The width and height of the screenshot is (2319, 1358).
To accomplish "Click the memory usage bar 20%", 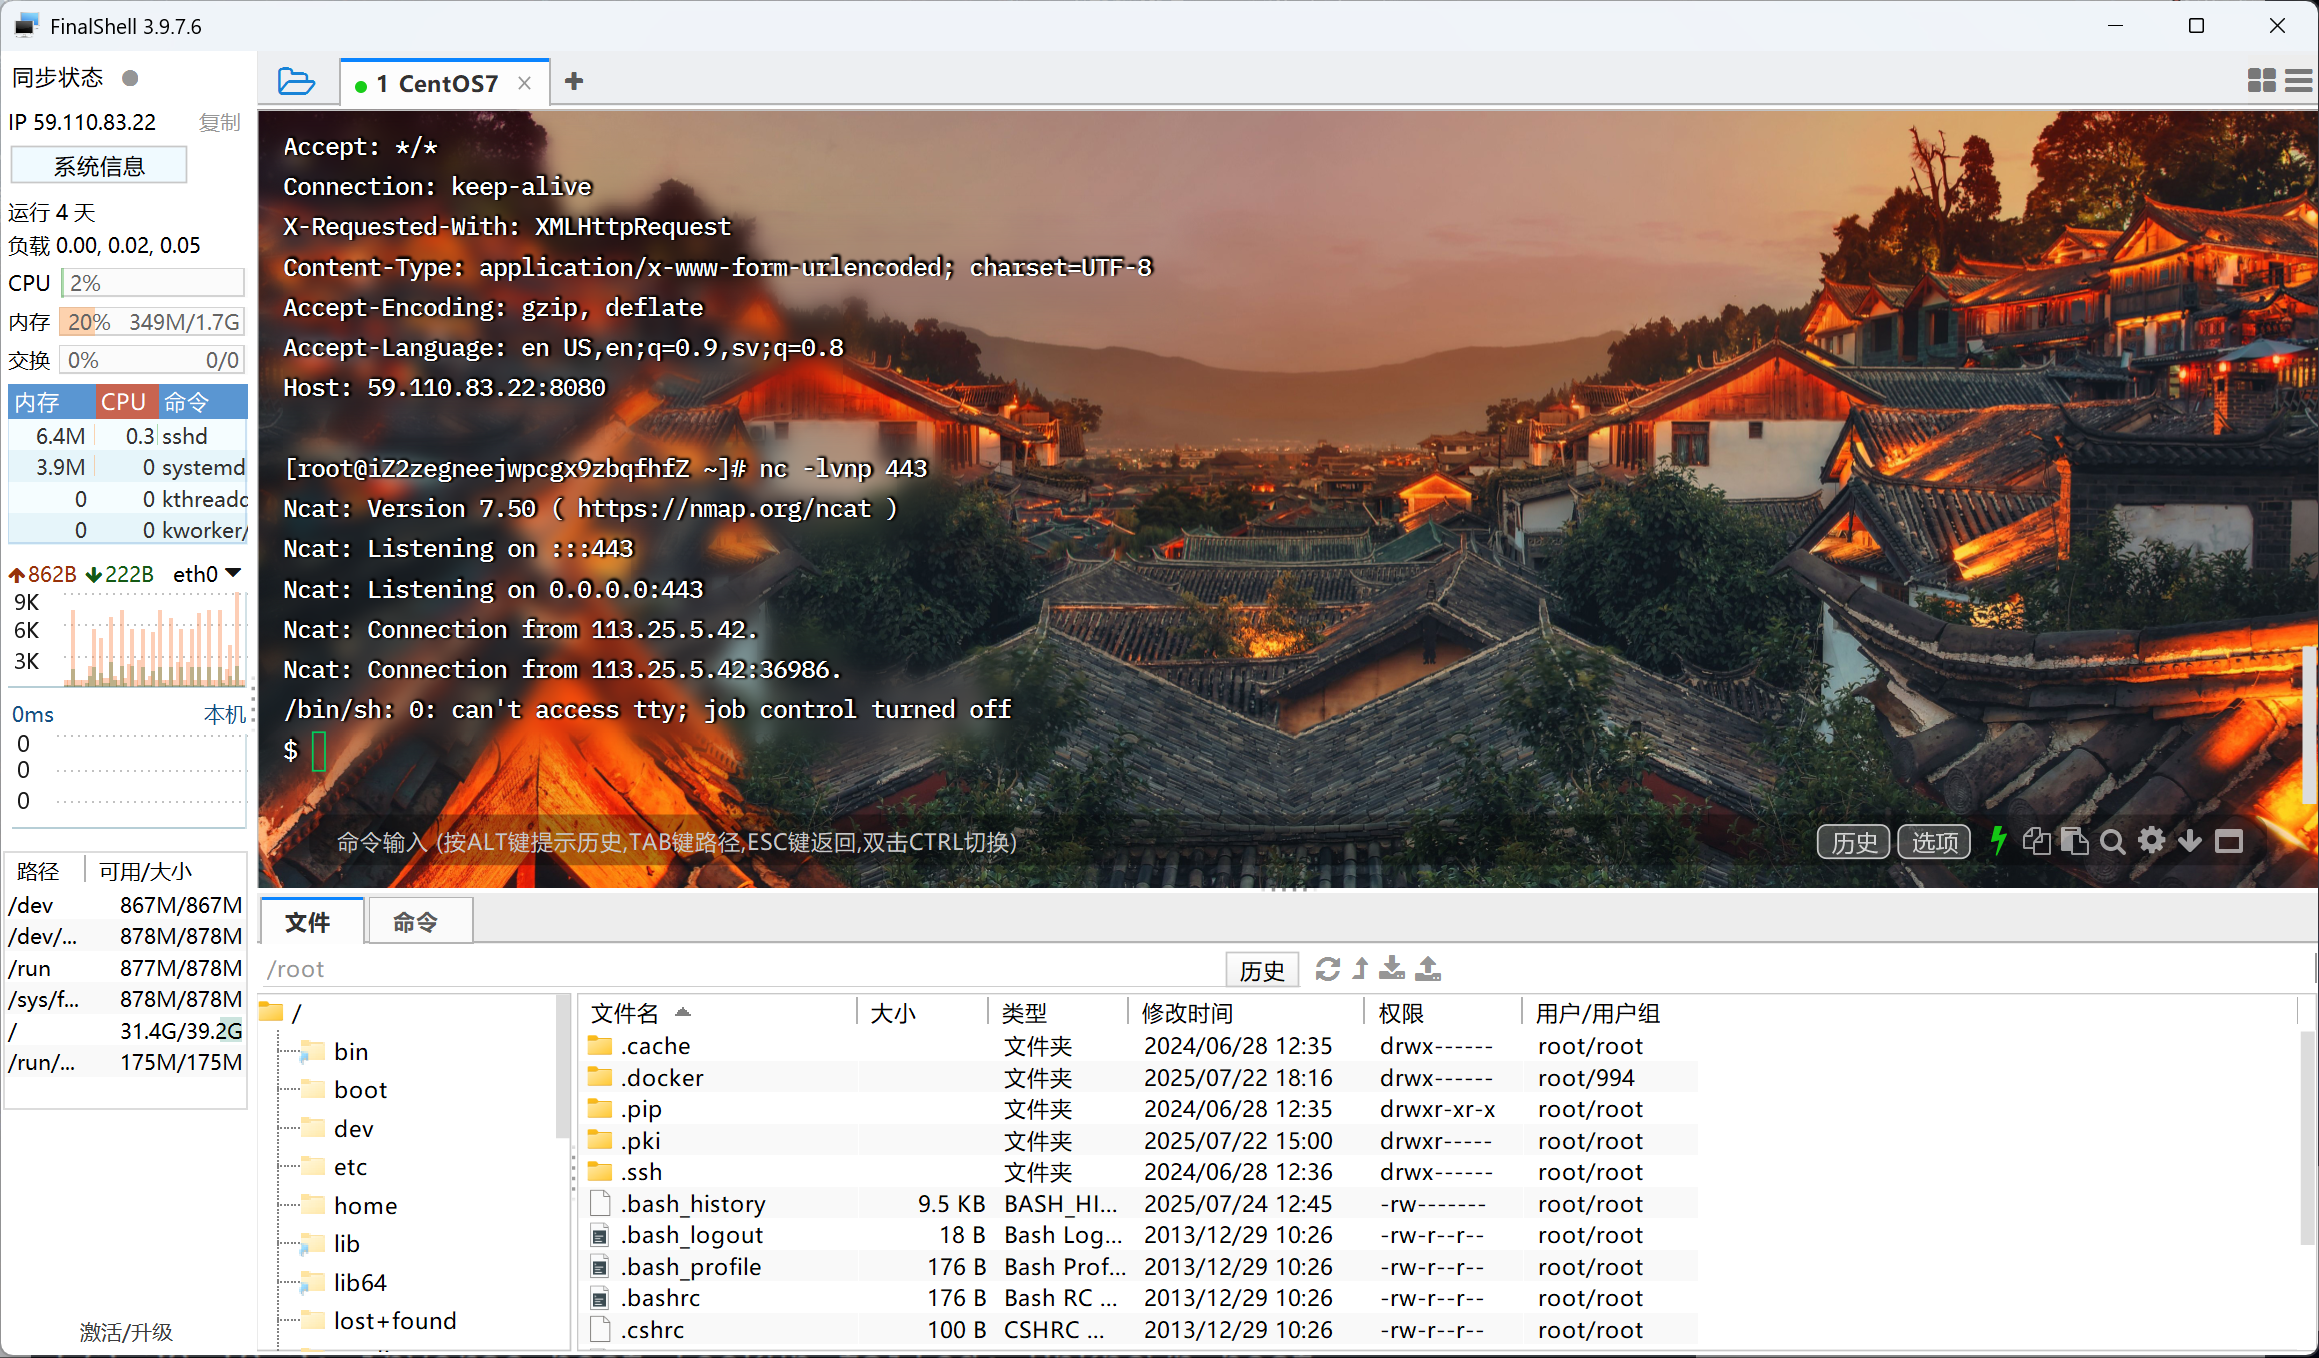I will coord(153,322).
